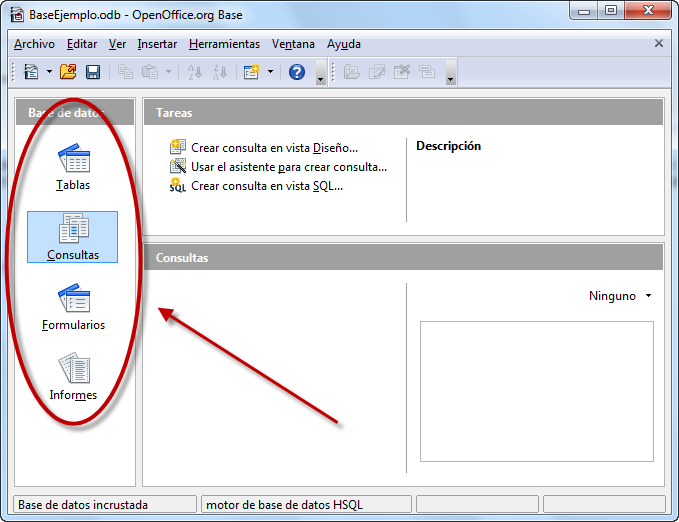Maximize the Base window

pyautogui.click(x=611, y=11)
